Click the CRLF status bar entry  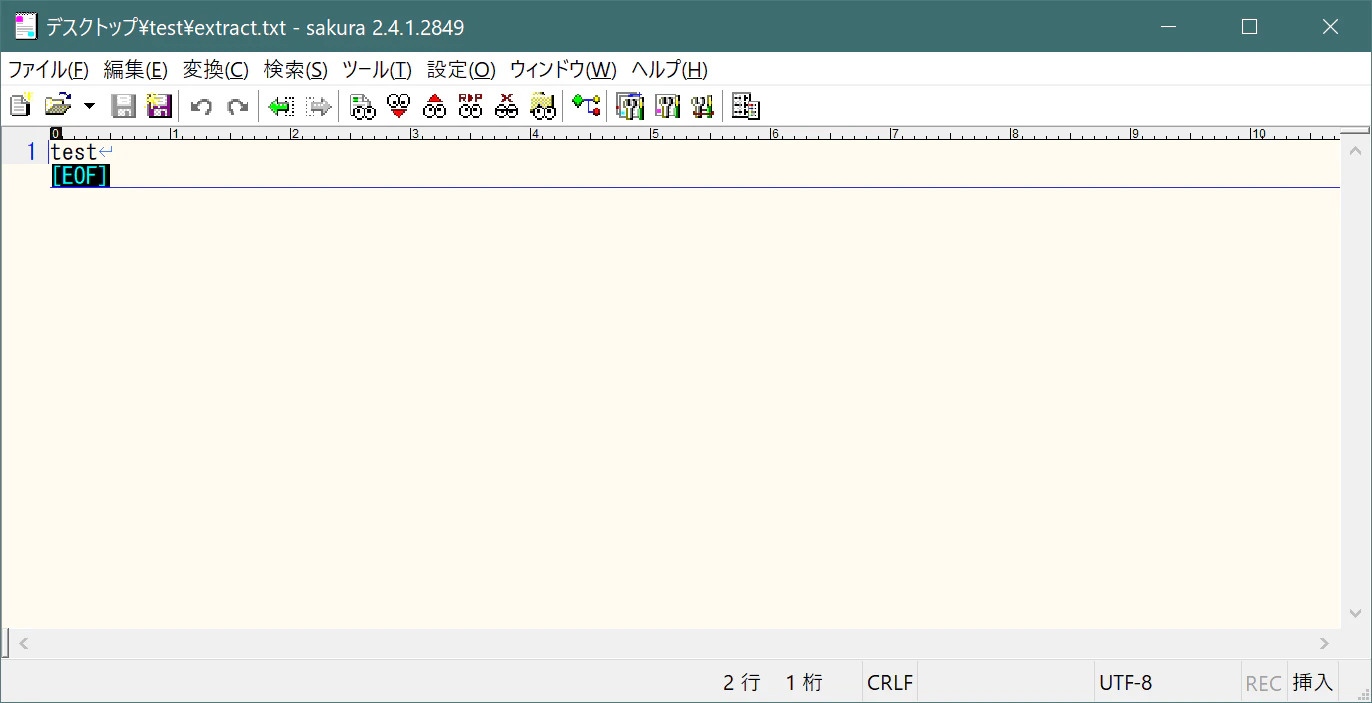pos(889,683)
